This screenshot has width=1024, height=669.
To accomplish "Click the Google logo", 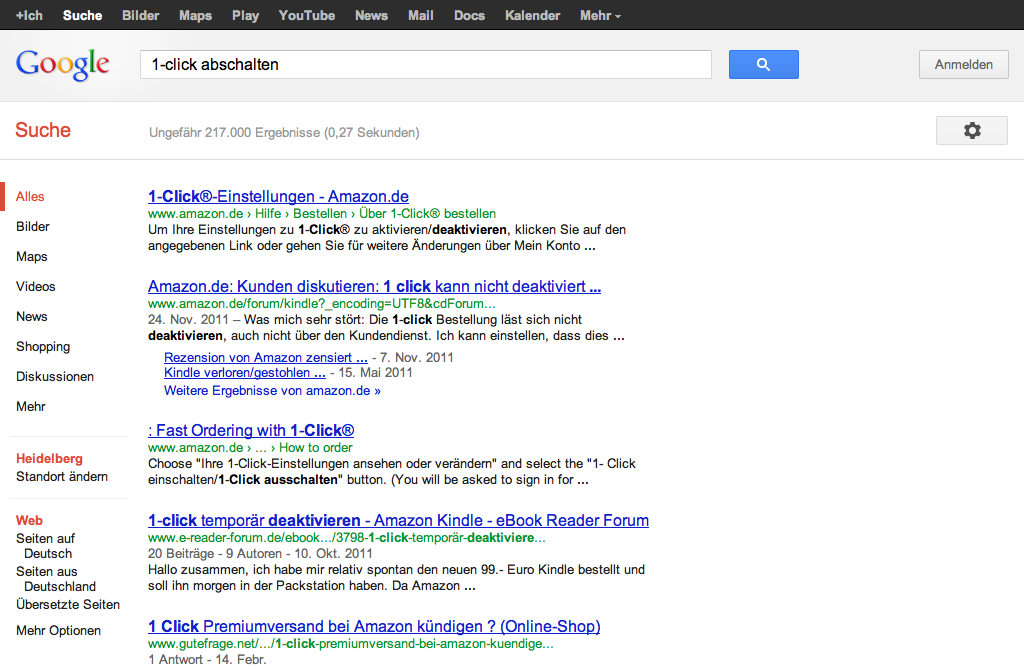I will pos(63,65).
